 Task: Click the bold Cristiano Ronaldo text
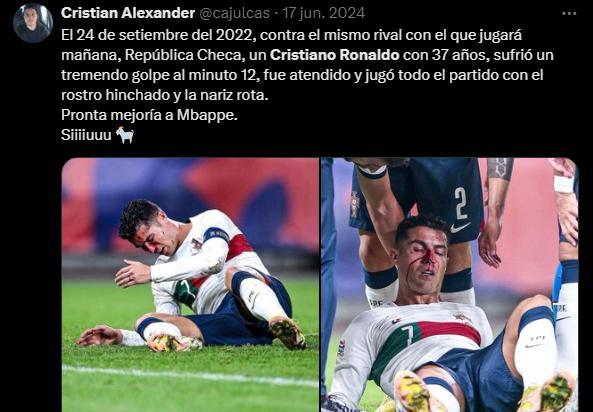pos(335,55)
